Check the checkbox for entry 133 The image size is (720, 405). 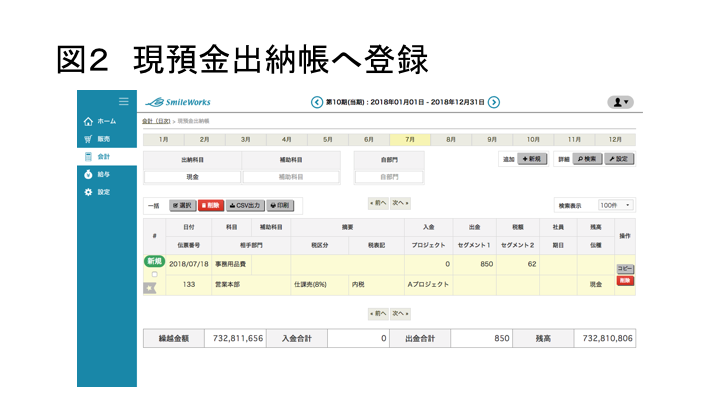(x=155, y=275)
